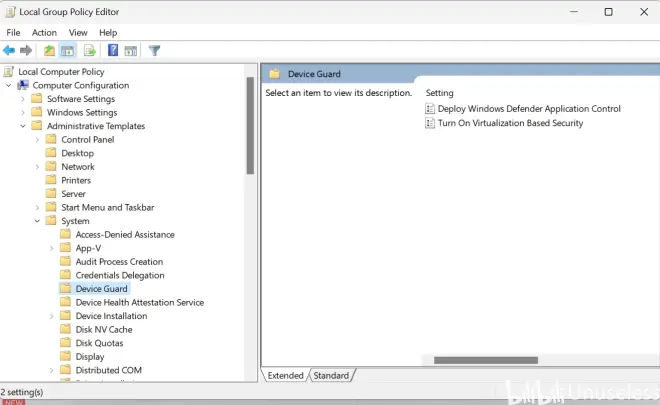Viewport: 660px width, 405px height.
Task: Open Help via blue question mark icon
Action: (113, 51)
